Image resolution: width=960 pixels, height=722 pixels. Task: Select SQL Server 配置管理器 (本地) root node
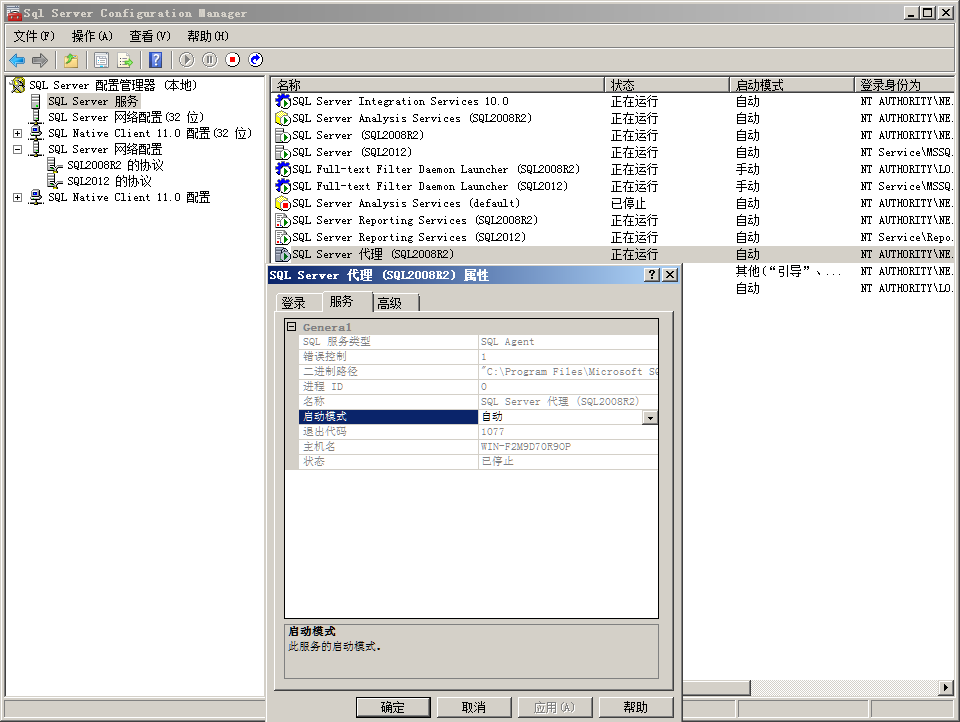113,85
